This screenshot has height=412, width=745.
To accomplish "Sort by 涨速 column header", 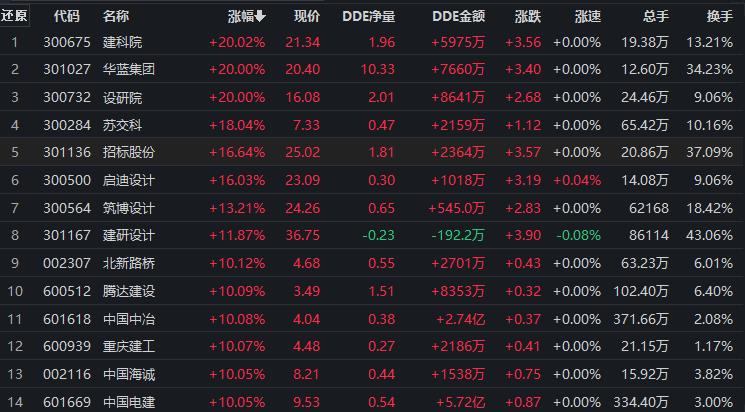I will (x=588, y=16).
